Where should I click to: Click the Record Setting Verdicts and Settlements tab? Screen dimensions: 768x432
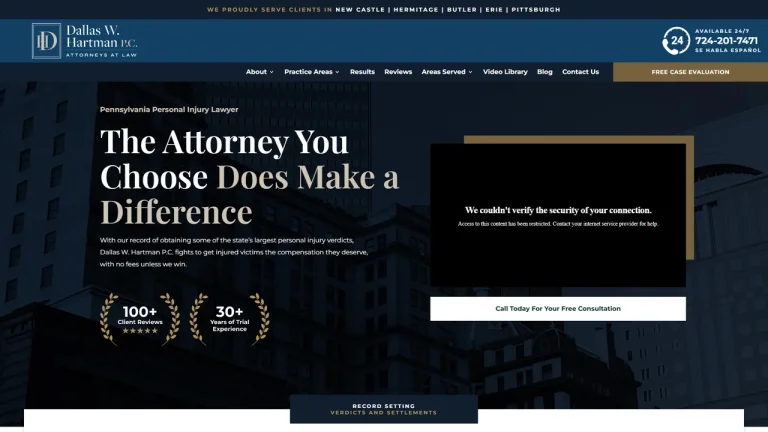[384, 409]
